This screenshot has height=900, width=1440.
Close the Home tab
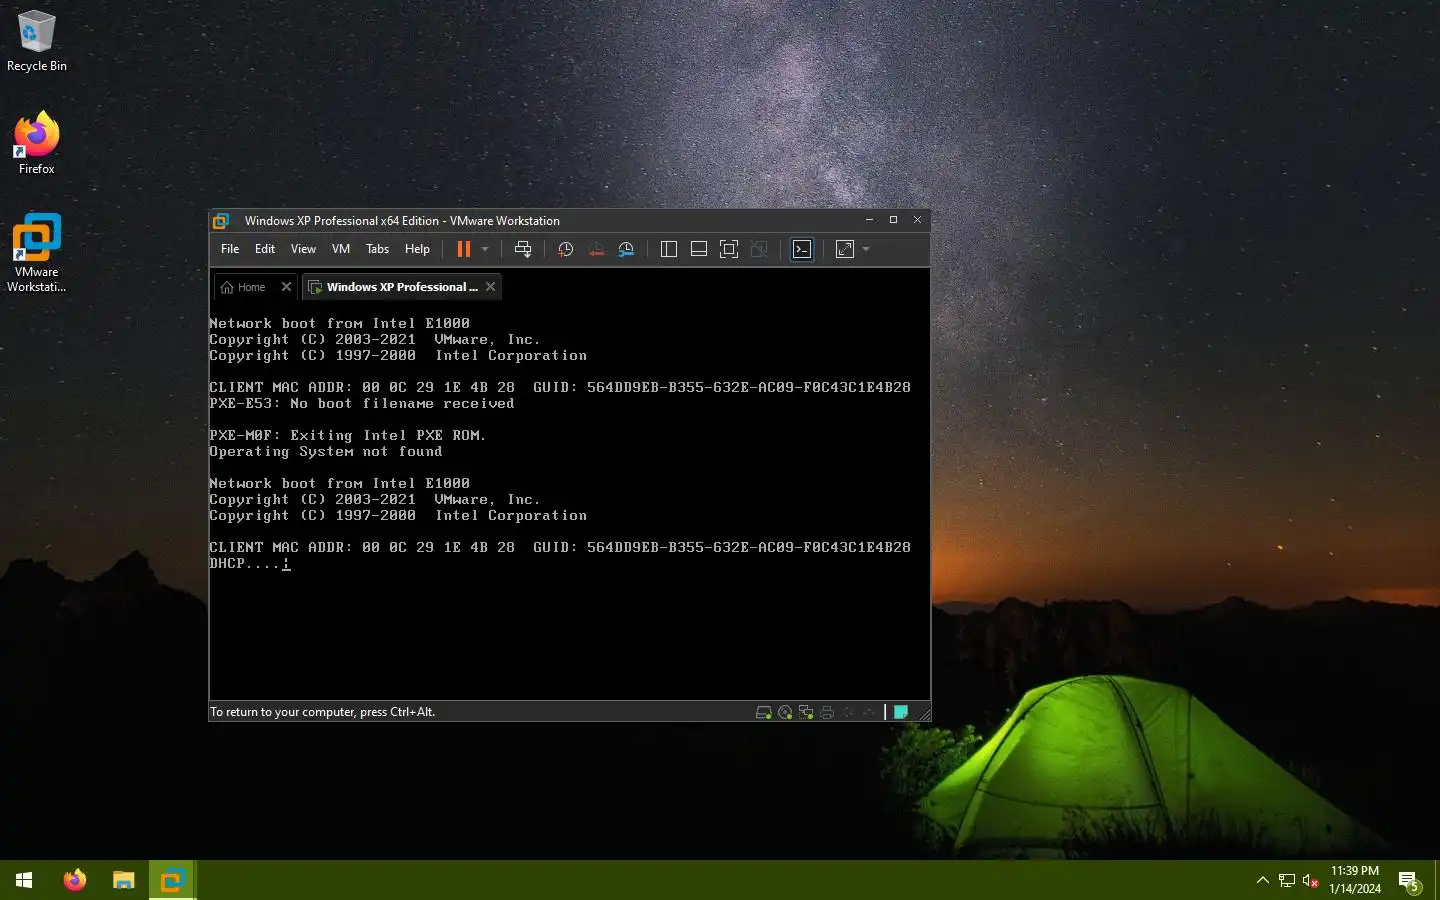point(286,287)
